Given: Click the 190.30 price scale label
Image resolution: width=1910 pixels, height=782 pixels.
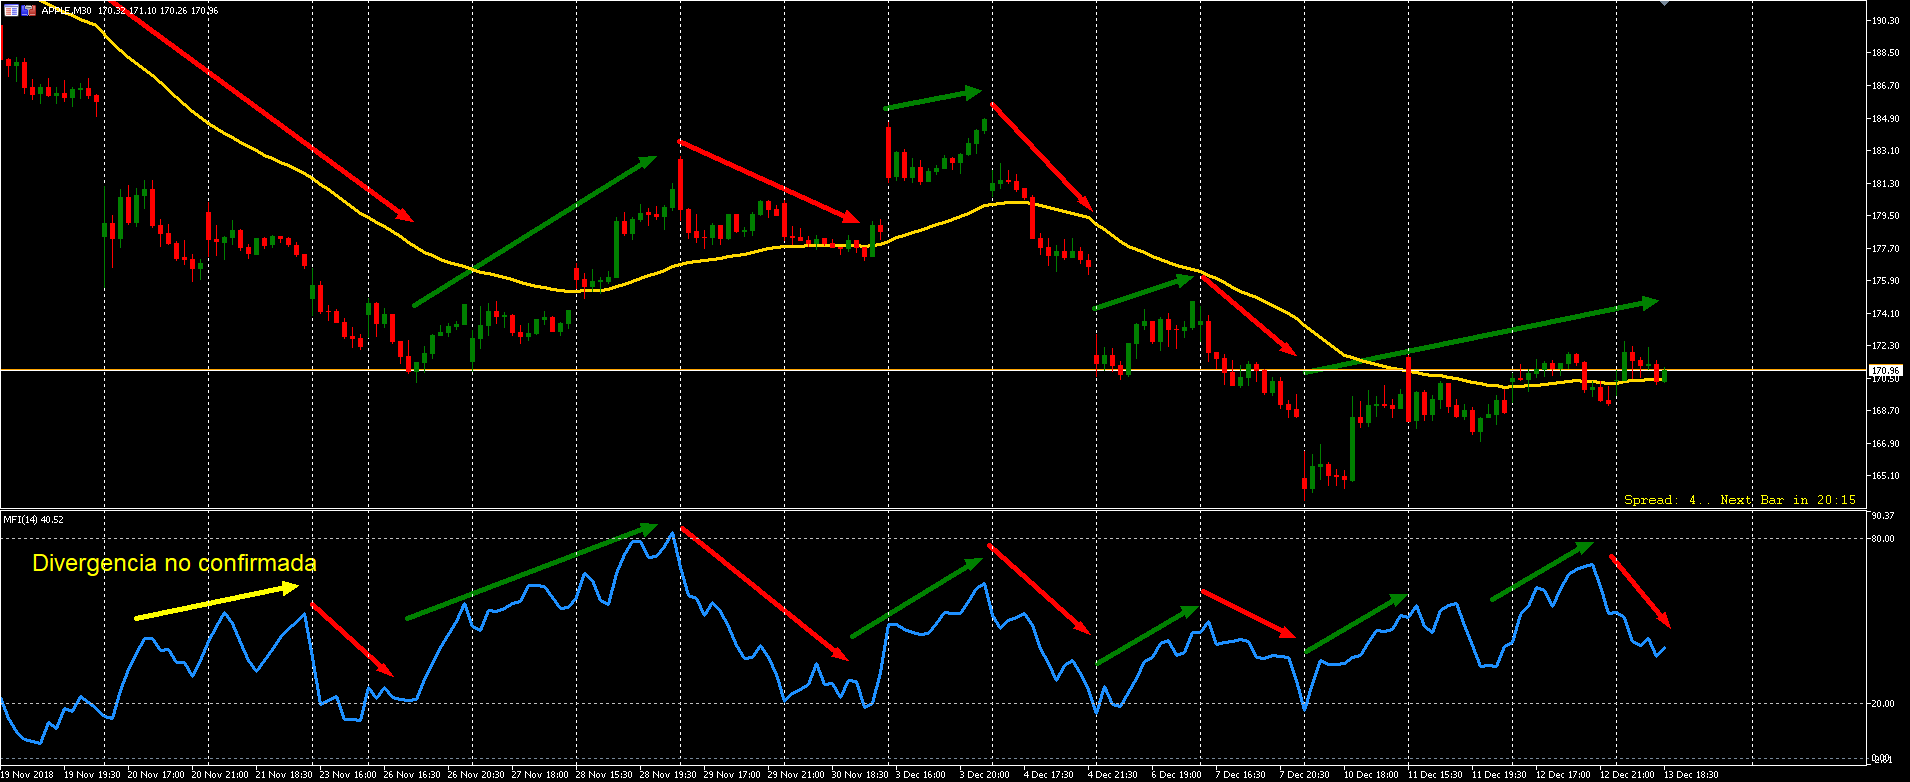Looking at the screenshot, I should [1885, 20].
